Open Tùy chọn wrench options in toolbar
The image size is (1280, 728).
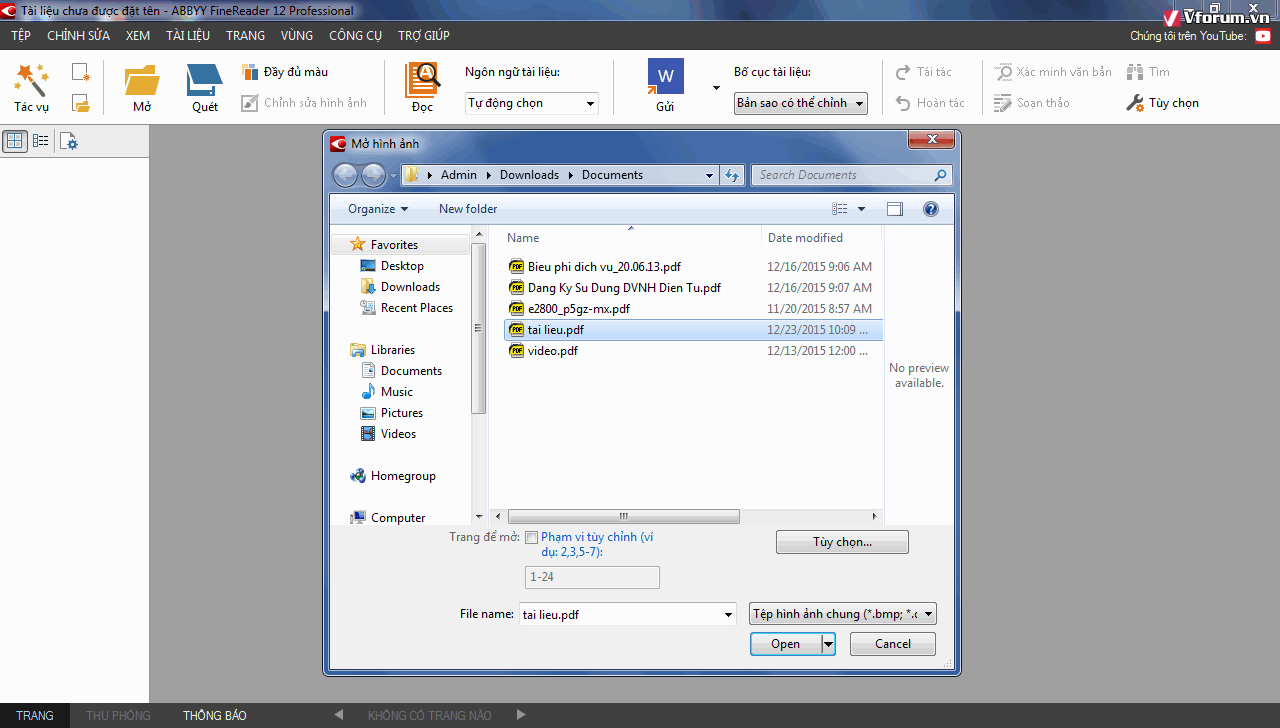point(1162,103)
